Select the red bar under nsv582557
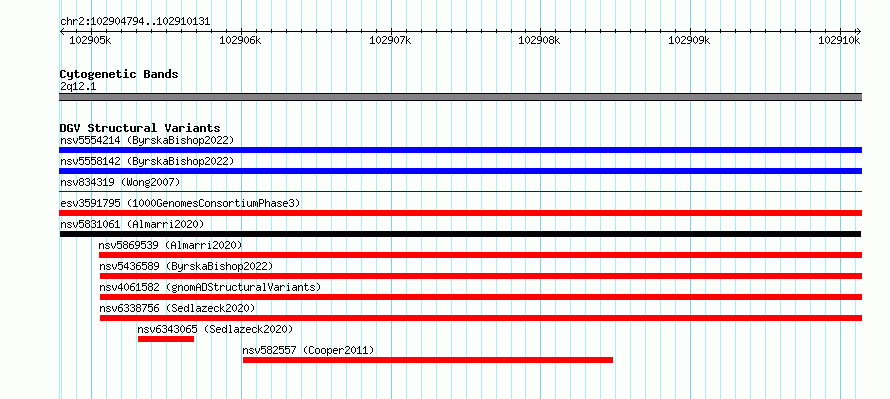 point(428,360)
